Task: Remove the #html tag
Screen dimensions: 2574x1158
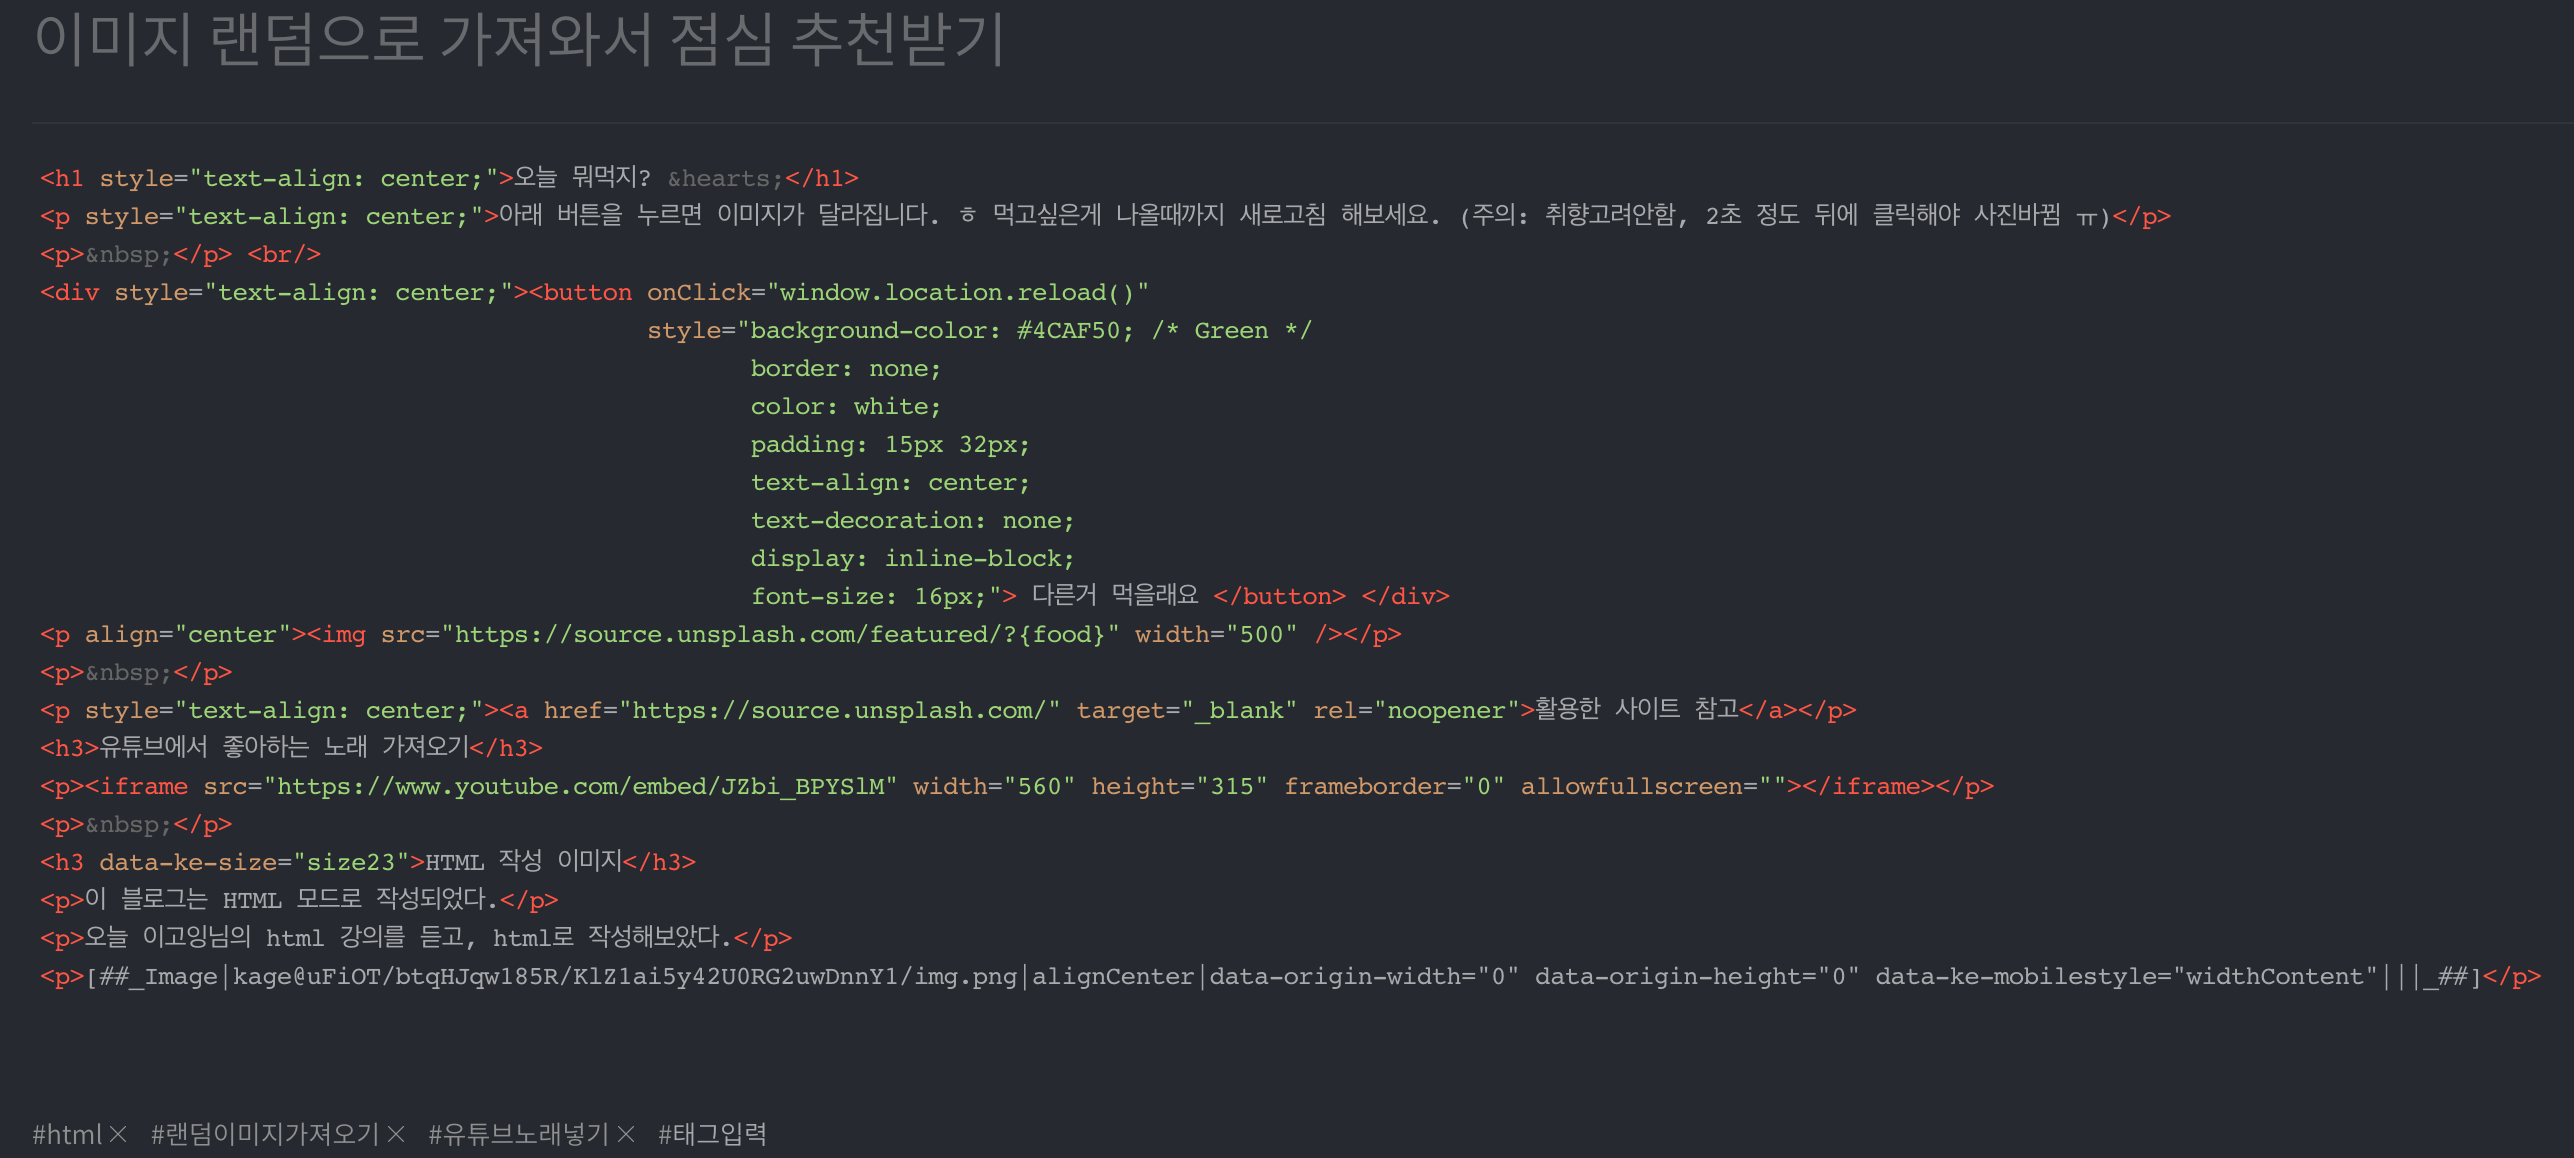Action: tap(118, 1134)
